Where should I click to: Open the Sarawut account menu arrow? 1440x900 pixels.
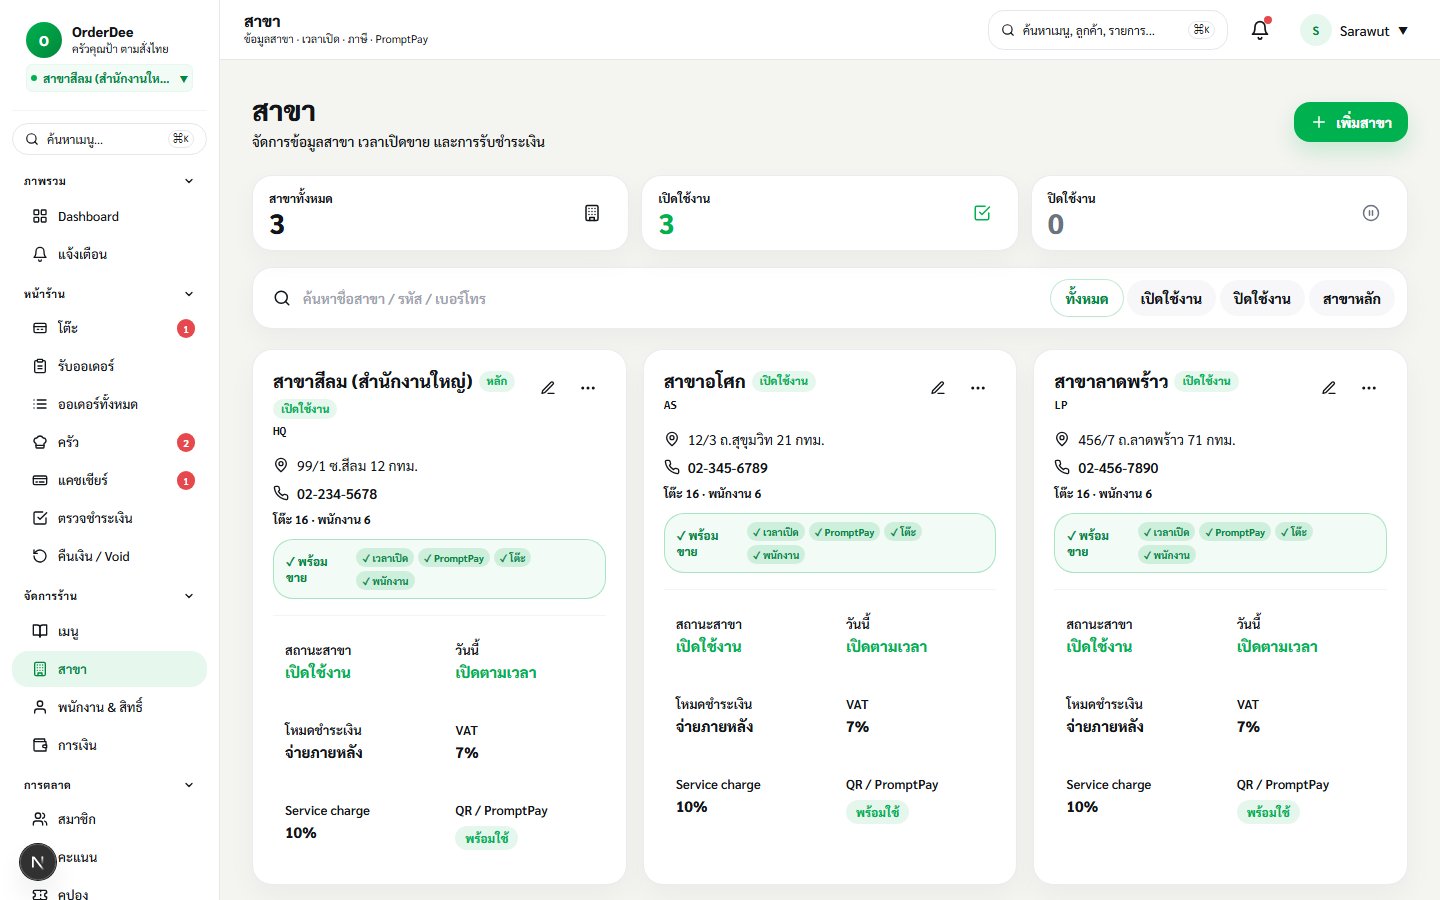click(1403, 31)
